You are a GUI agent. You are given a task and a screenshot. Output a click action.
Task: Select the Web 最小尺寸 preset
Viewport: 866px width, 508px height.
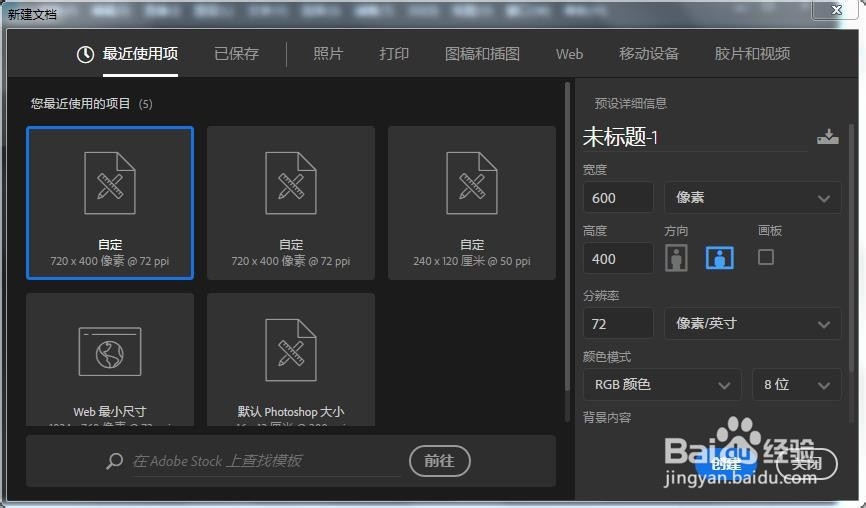click(110, 359)
